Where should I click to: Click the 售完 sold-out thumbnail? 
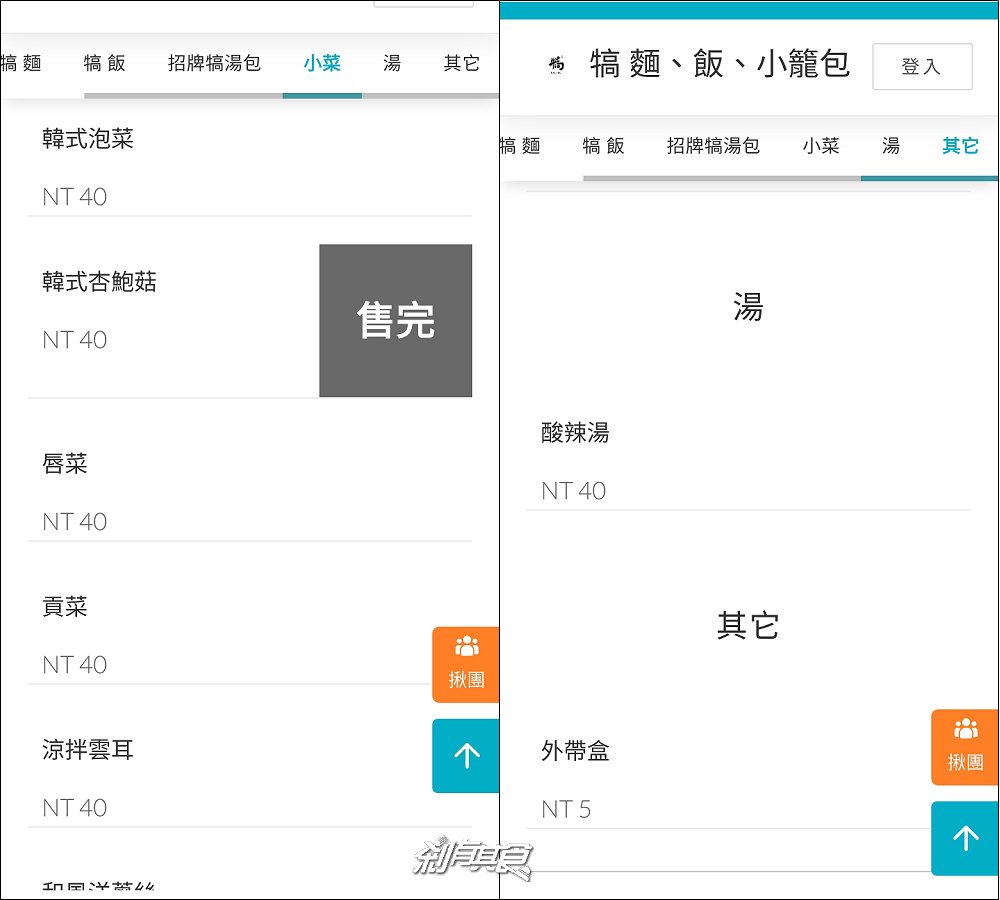(395, 321)
